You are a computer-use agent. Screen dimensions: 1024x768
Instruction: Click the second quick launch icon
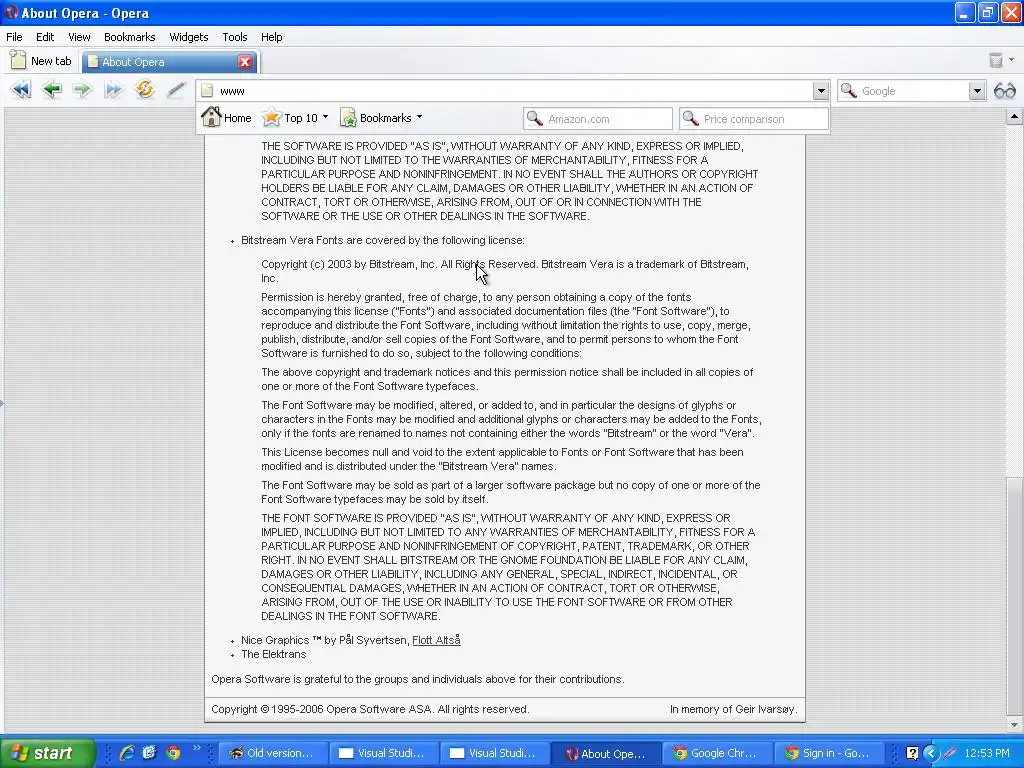tap(150, 753)
